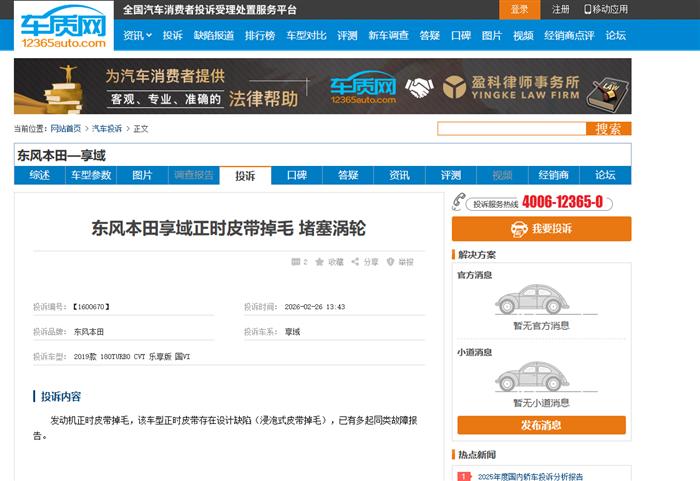This screenshot has height=481, width=700.
Task: Click the 官方消息 car placeholder image
Action: coord(541,299)
